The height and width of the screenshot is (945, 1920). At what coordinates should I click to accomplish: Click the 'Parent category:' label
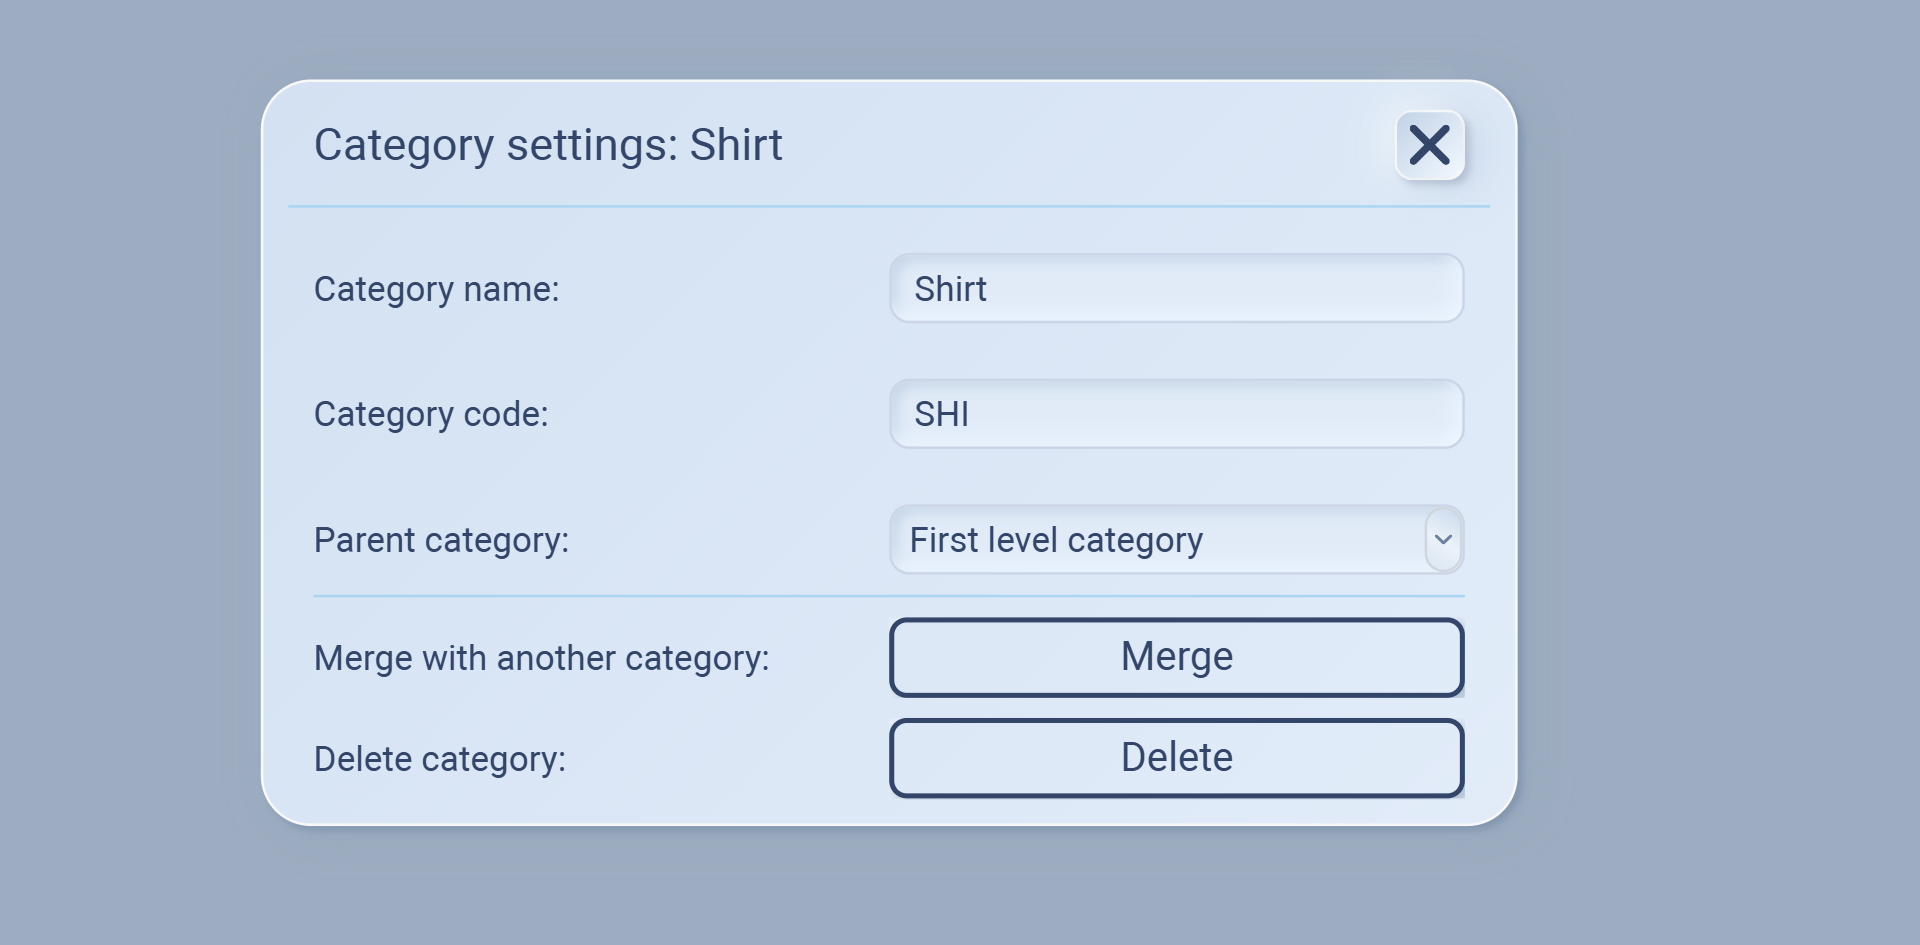pos(441,540)
